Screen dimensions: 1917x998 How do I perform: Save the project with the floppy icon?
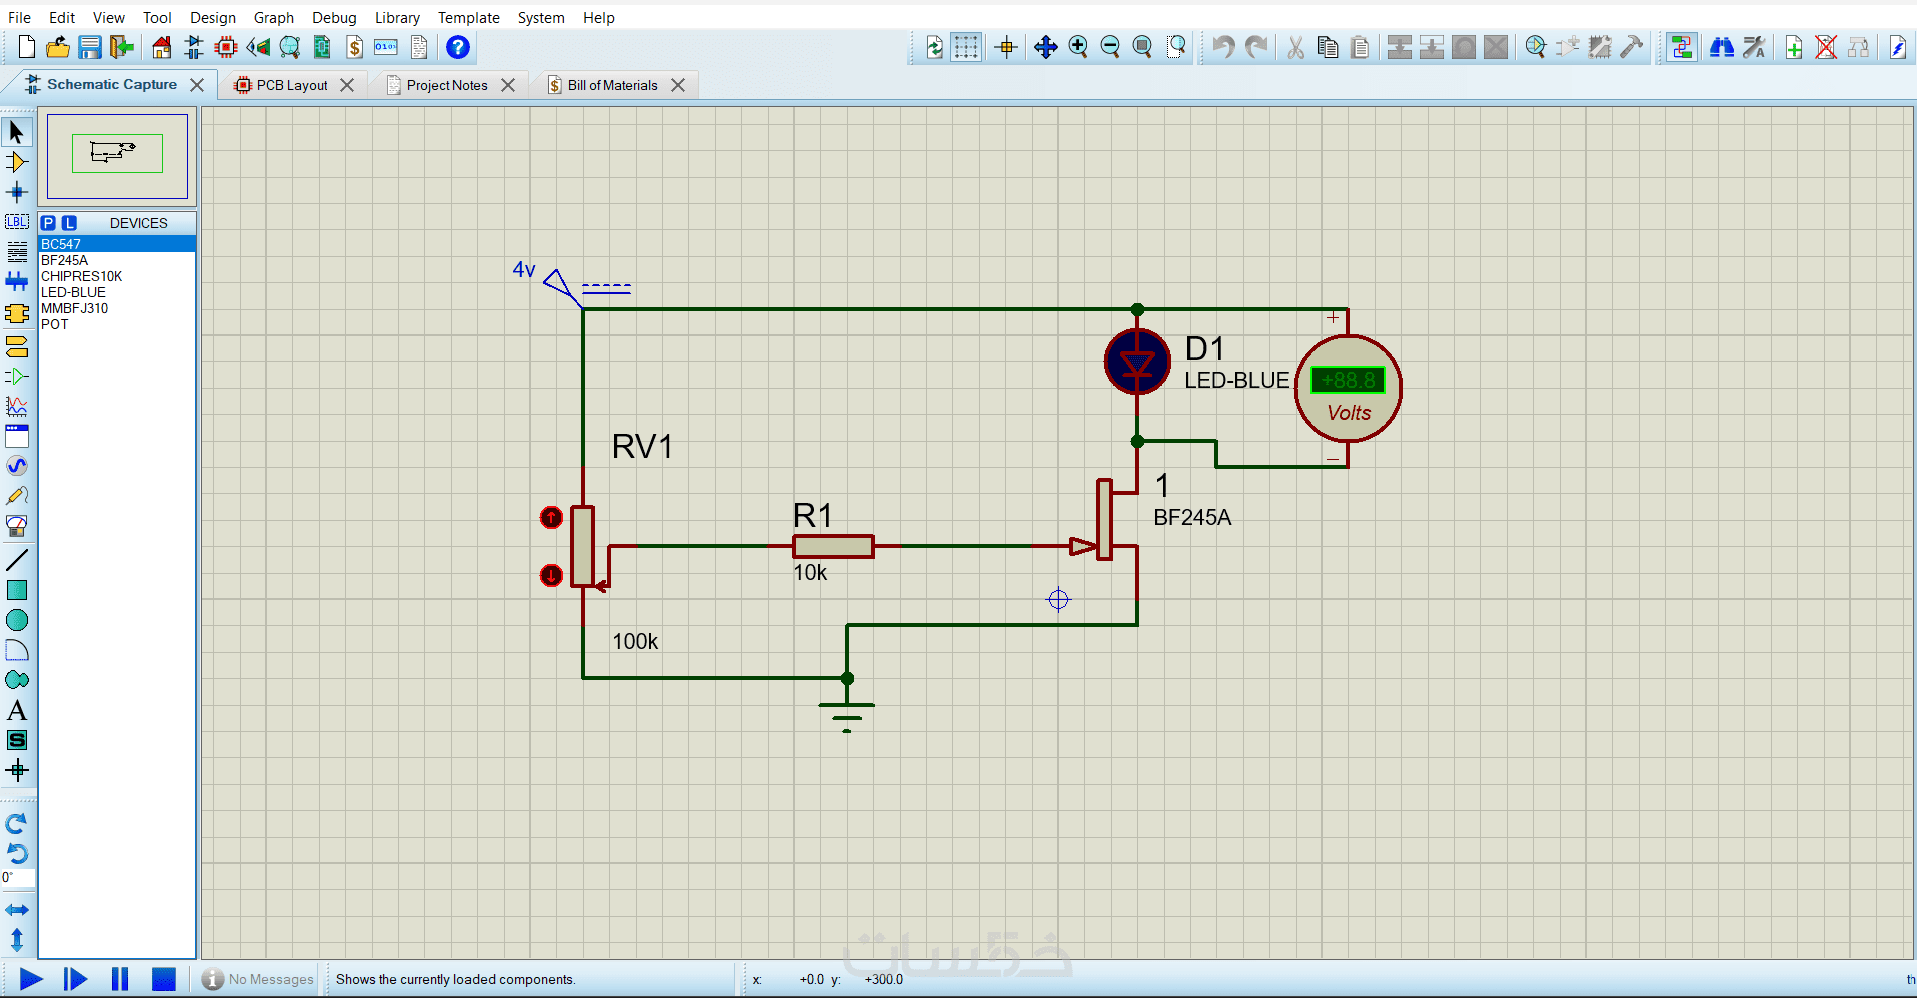tap(90, 47)
